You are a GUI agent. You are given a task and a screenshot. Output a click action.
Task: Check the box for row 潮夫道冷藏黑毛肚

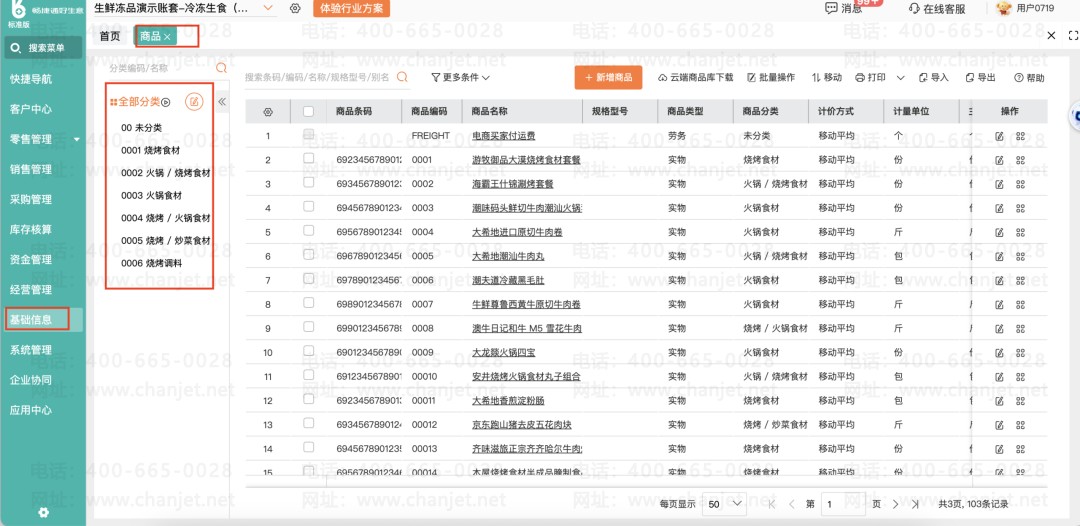pyautogui.click(x=309, y=279)
